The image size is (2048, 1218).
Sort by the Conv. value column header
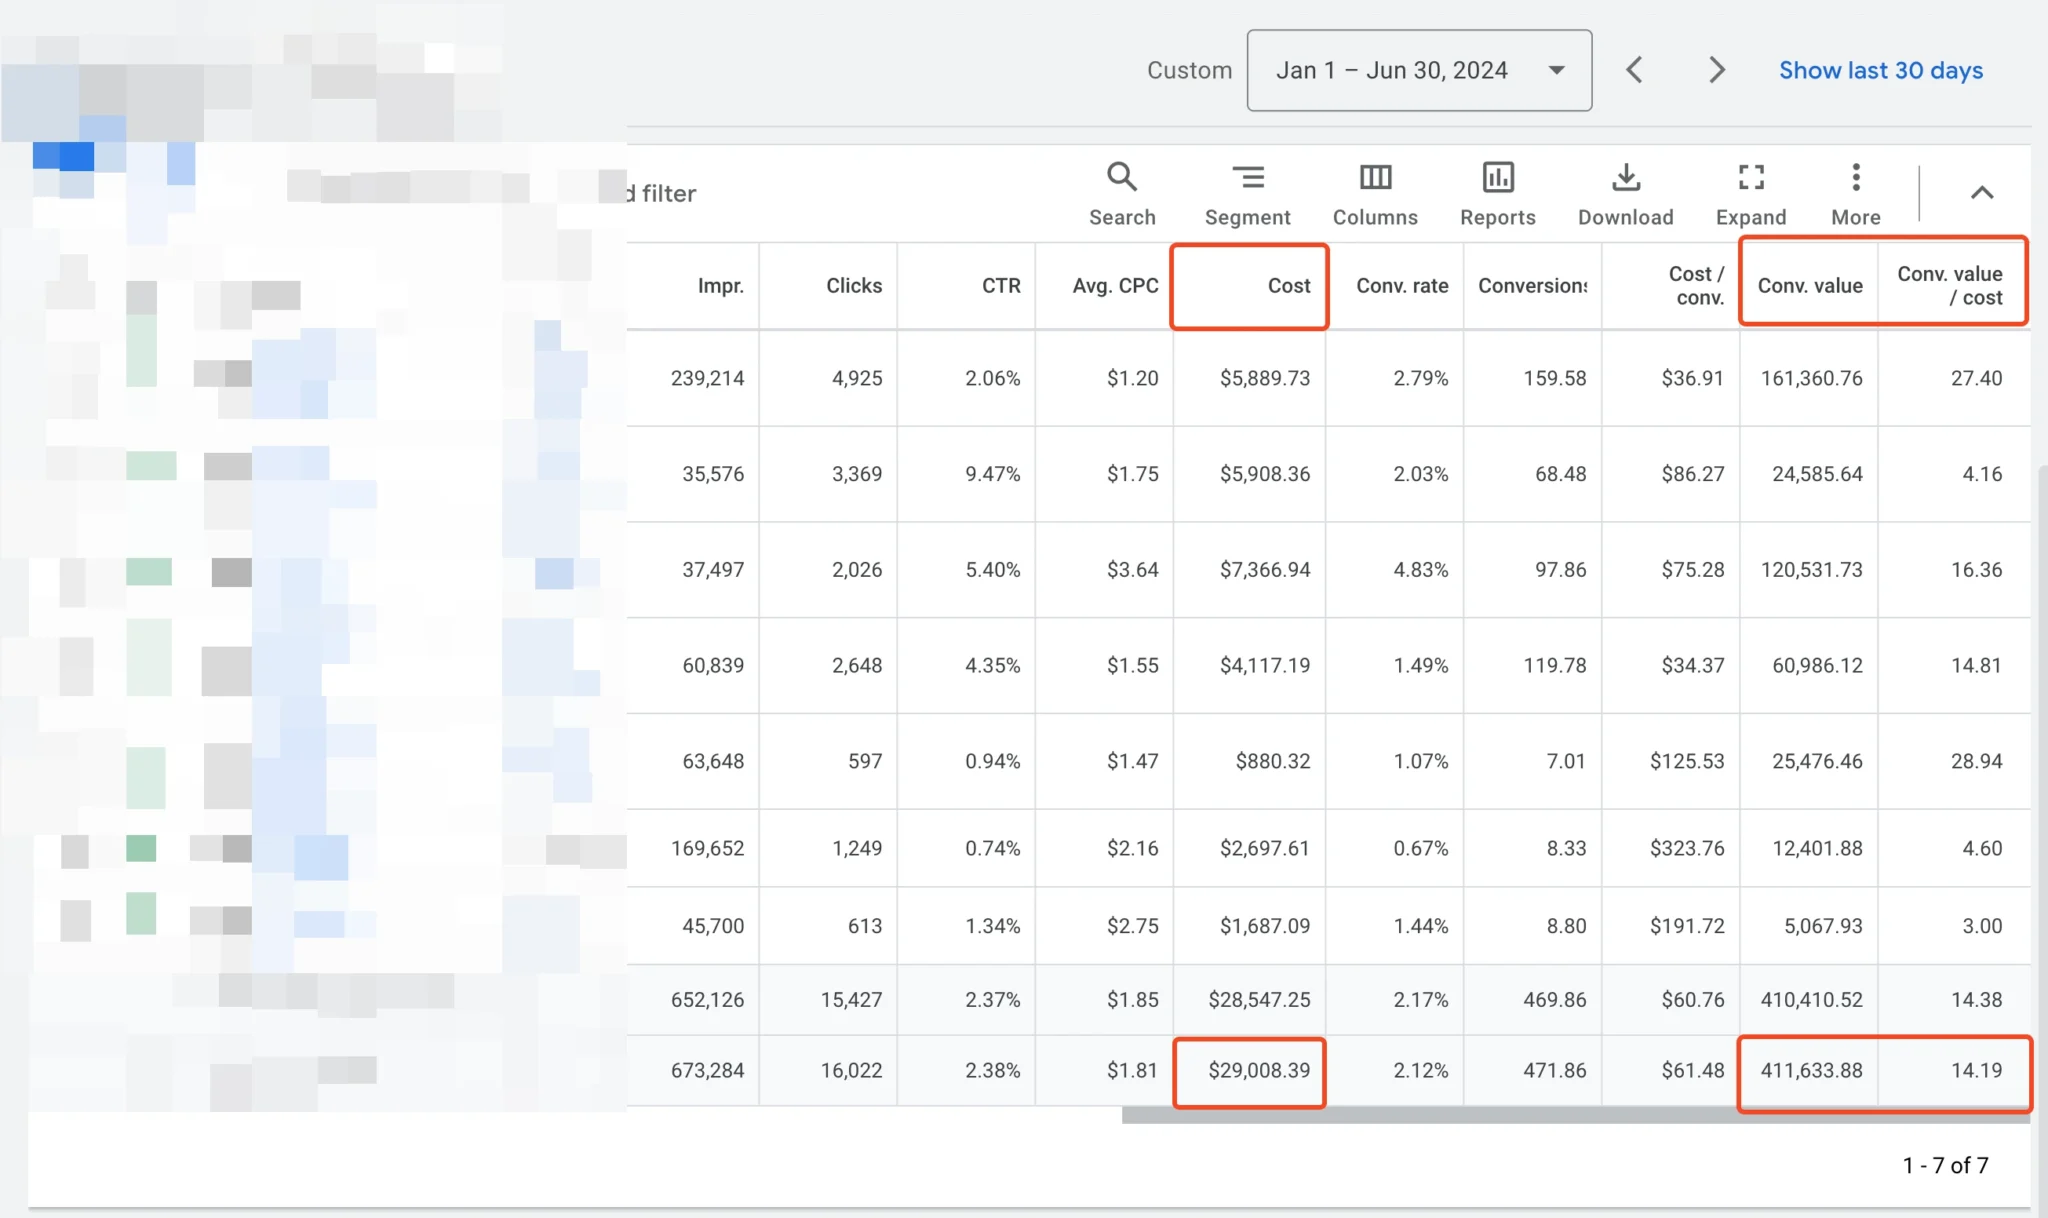(1809, 286)
